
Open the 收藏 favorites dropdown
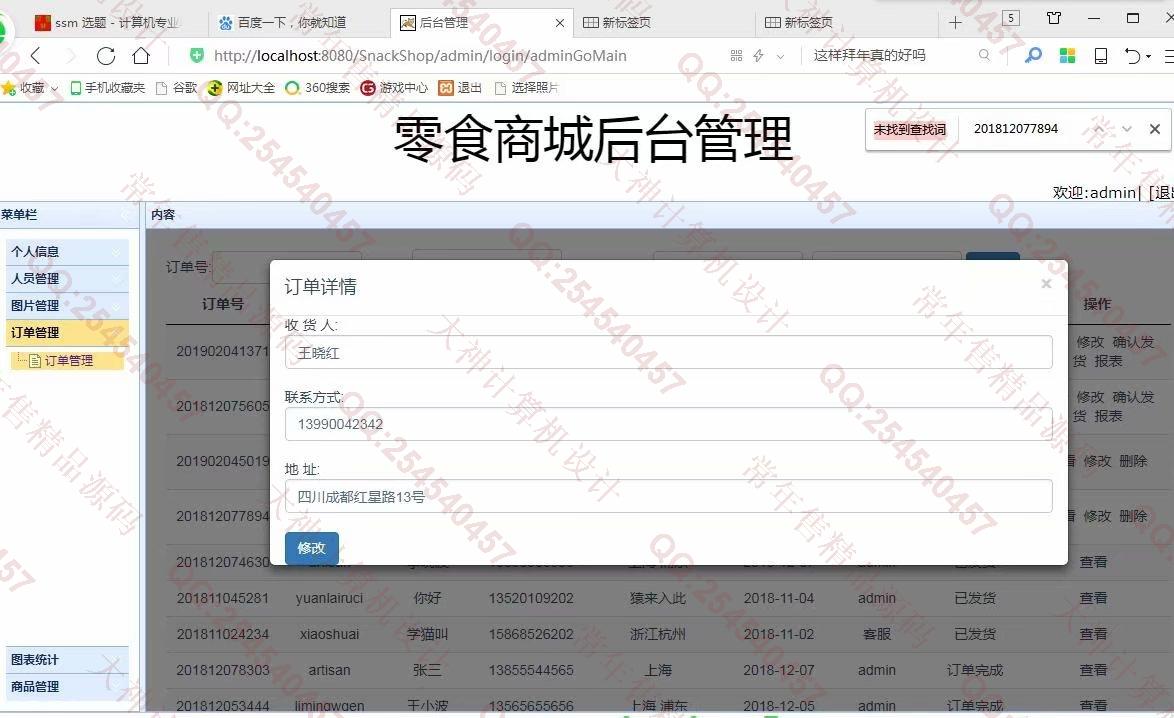32,88
